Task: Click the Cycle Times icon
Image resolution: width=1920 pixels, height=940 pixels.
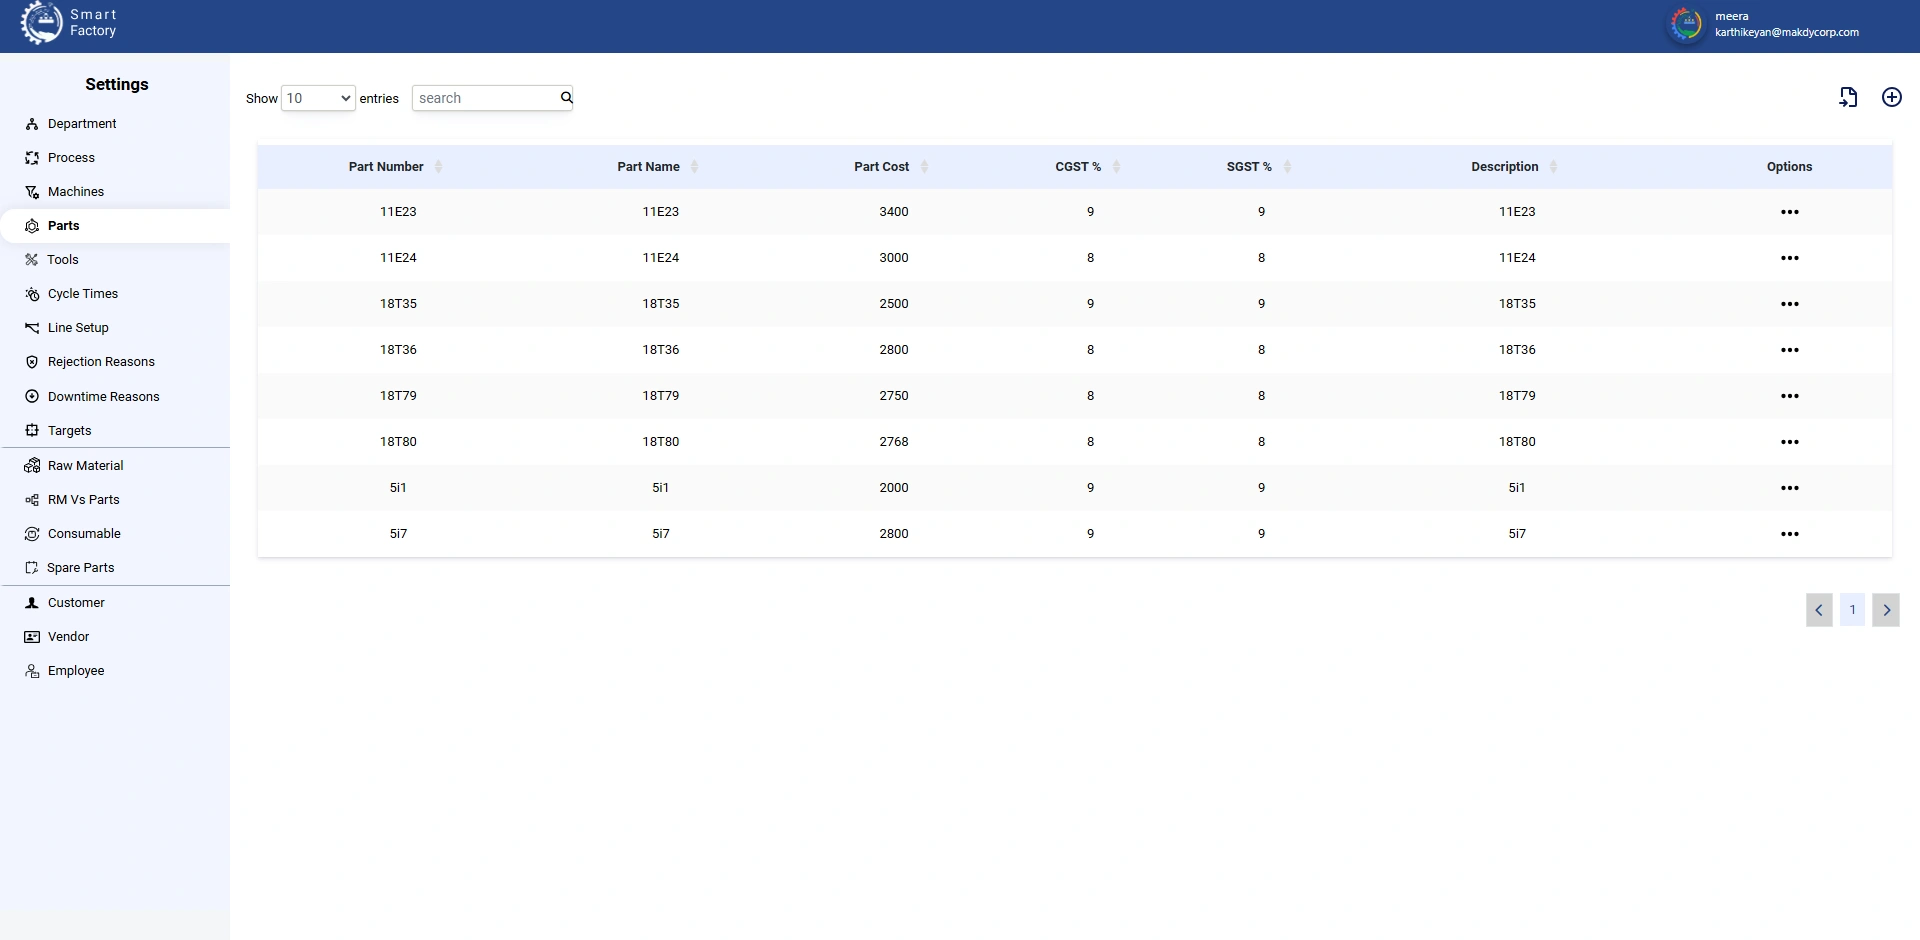Action: [32, 294]
